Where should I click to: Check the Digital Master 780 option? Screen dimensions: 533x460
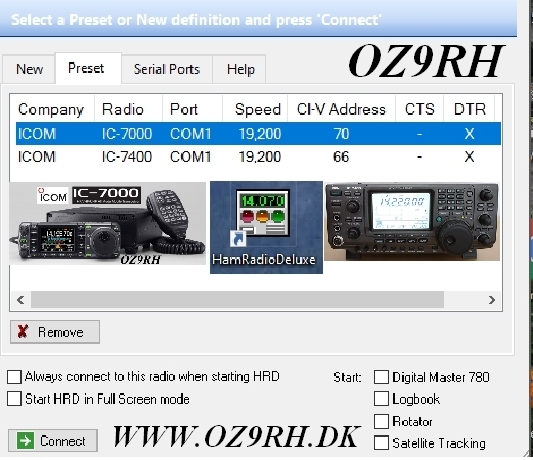[381, 377]
